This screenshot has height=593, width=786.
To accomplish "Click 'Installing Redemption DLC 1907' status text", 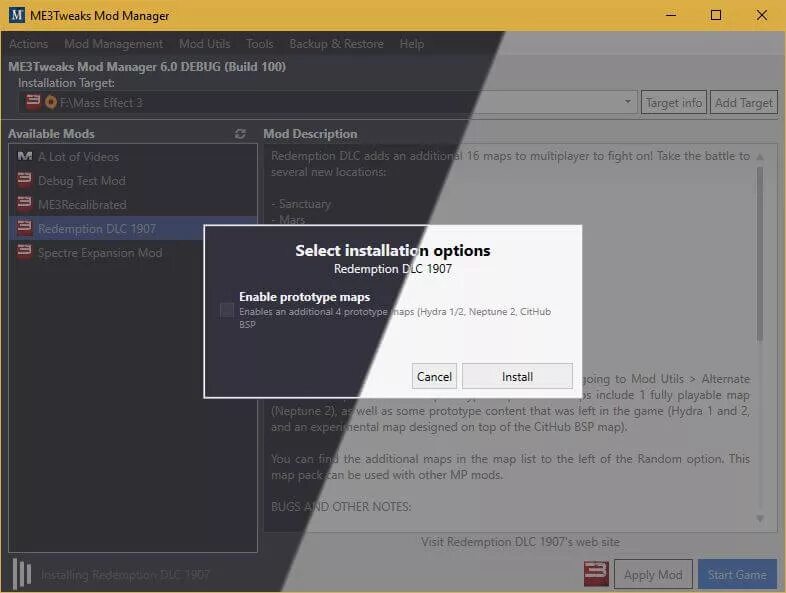I will (x=125, y=574).
